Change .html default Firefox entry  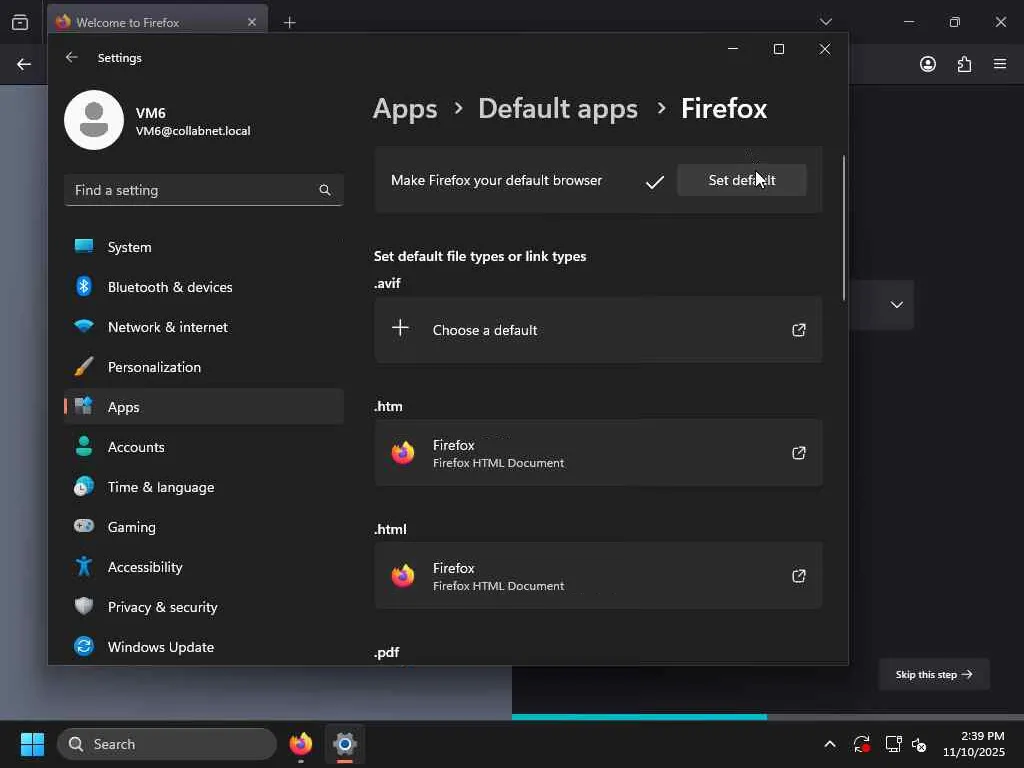598,576
